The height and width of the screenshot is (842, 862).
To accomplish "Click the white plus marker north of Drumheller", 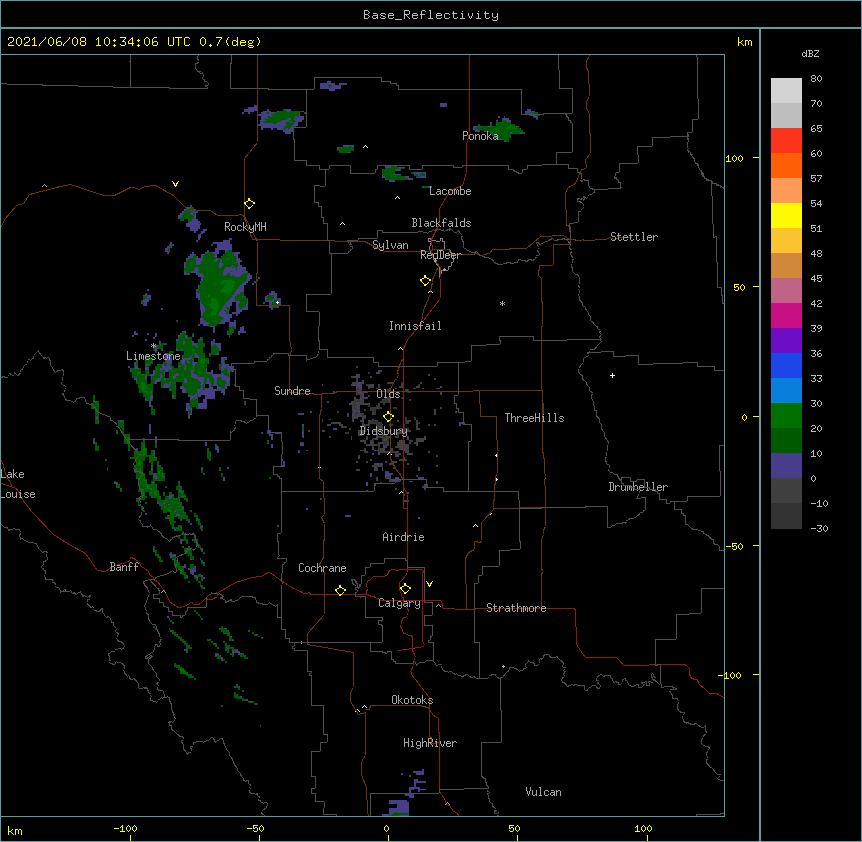I will click(612, 375).
